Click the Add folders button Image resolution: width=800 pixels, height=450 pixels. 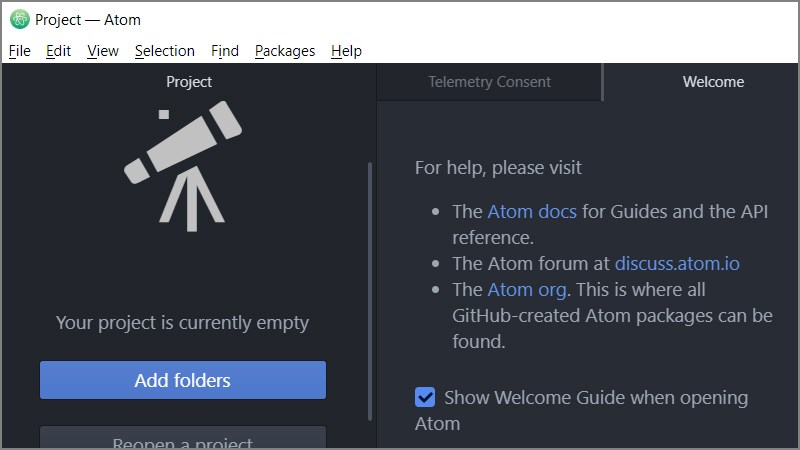coord(183,380)
